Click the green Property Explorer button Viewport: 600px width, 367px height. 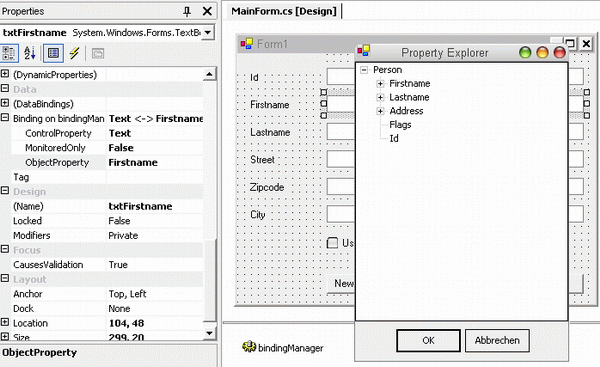point(525,52)
